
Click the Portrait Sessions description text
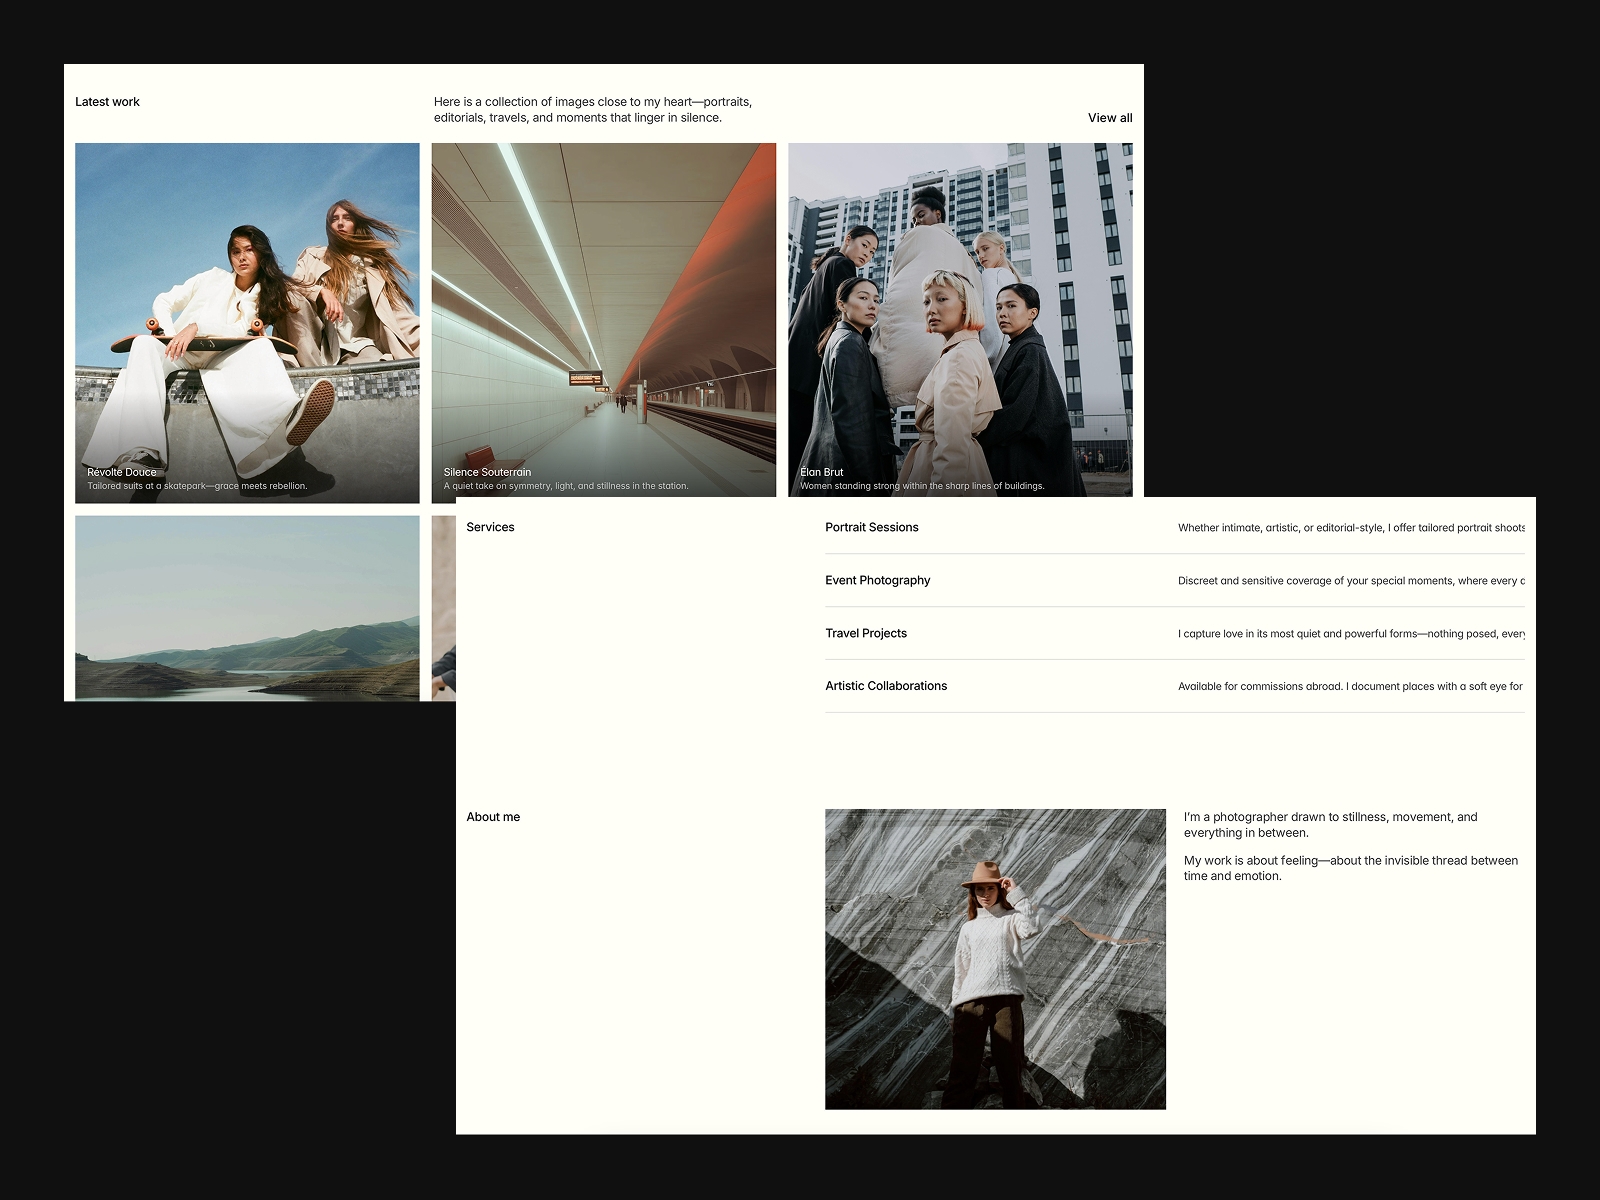[1350, 527]
